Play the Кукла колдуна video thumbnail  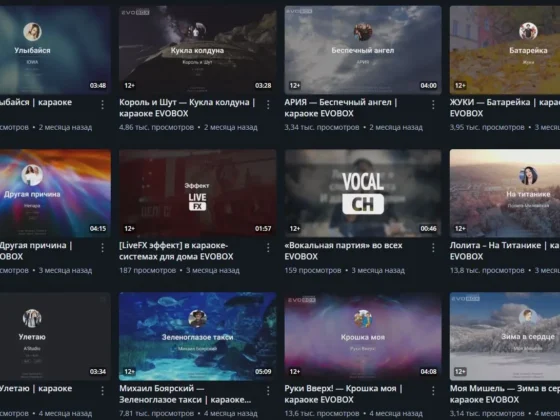click(198, 50)
